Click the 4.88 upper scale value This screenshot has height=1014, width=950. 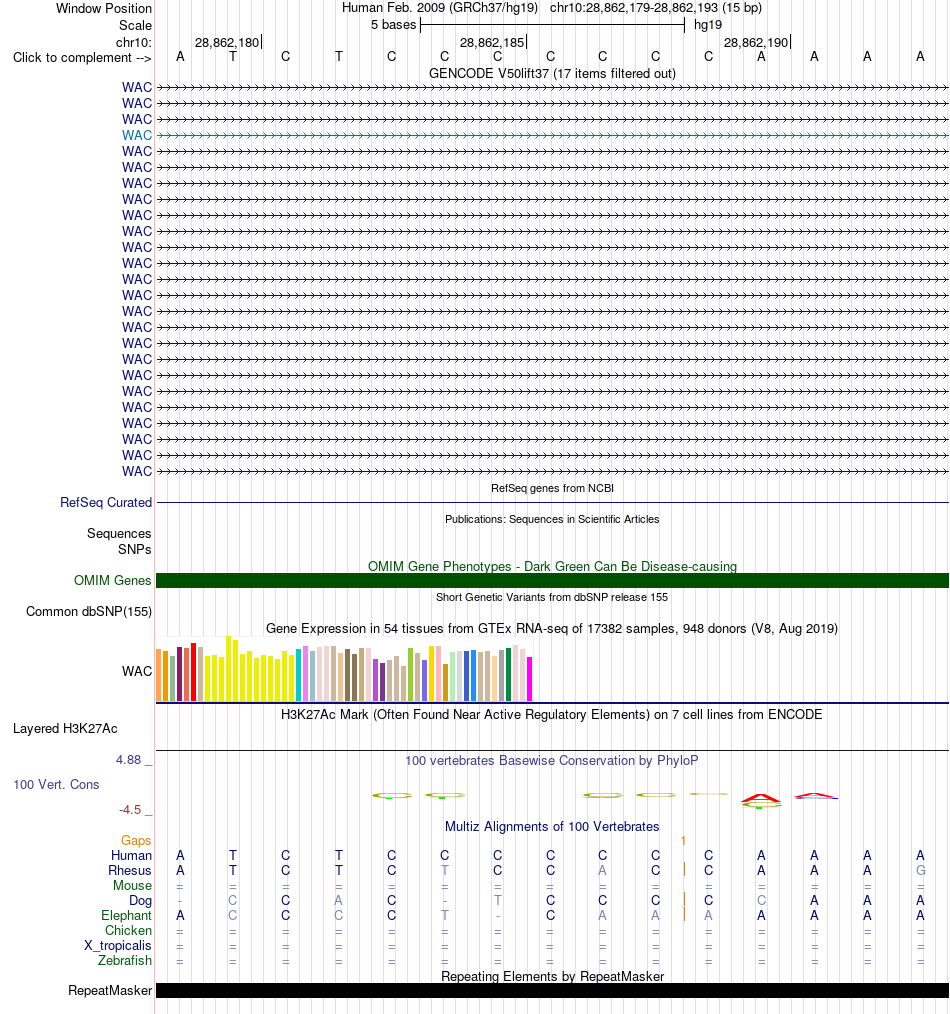128,760
